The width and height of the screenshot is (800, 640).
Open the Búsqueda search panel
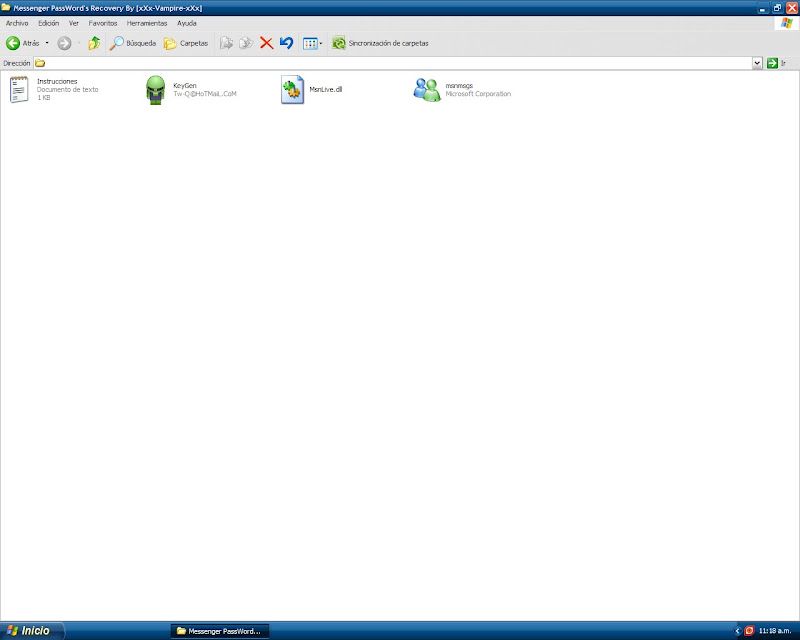click(x=133, y=43)
